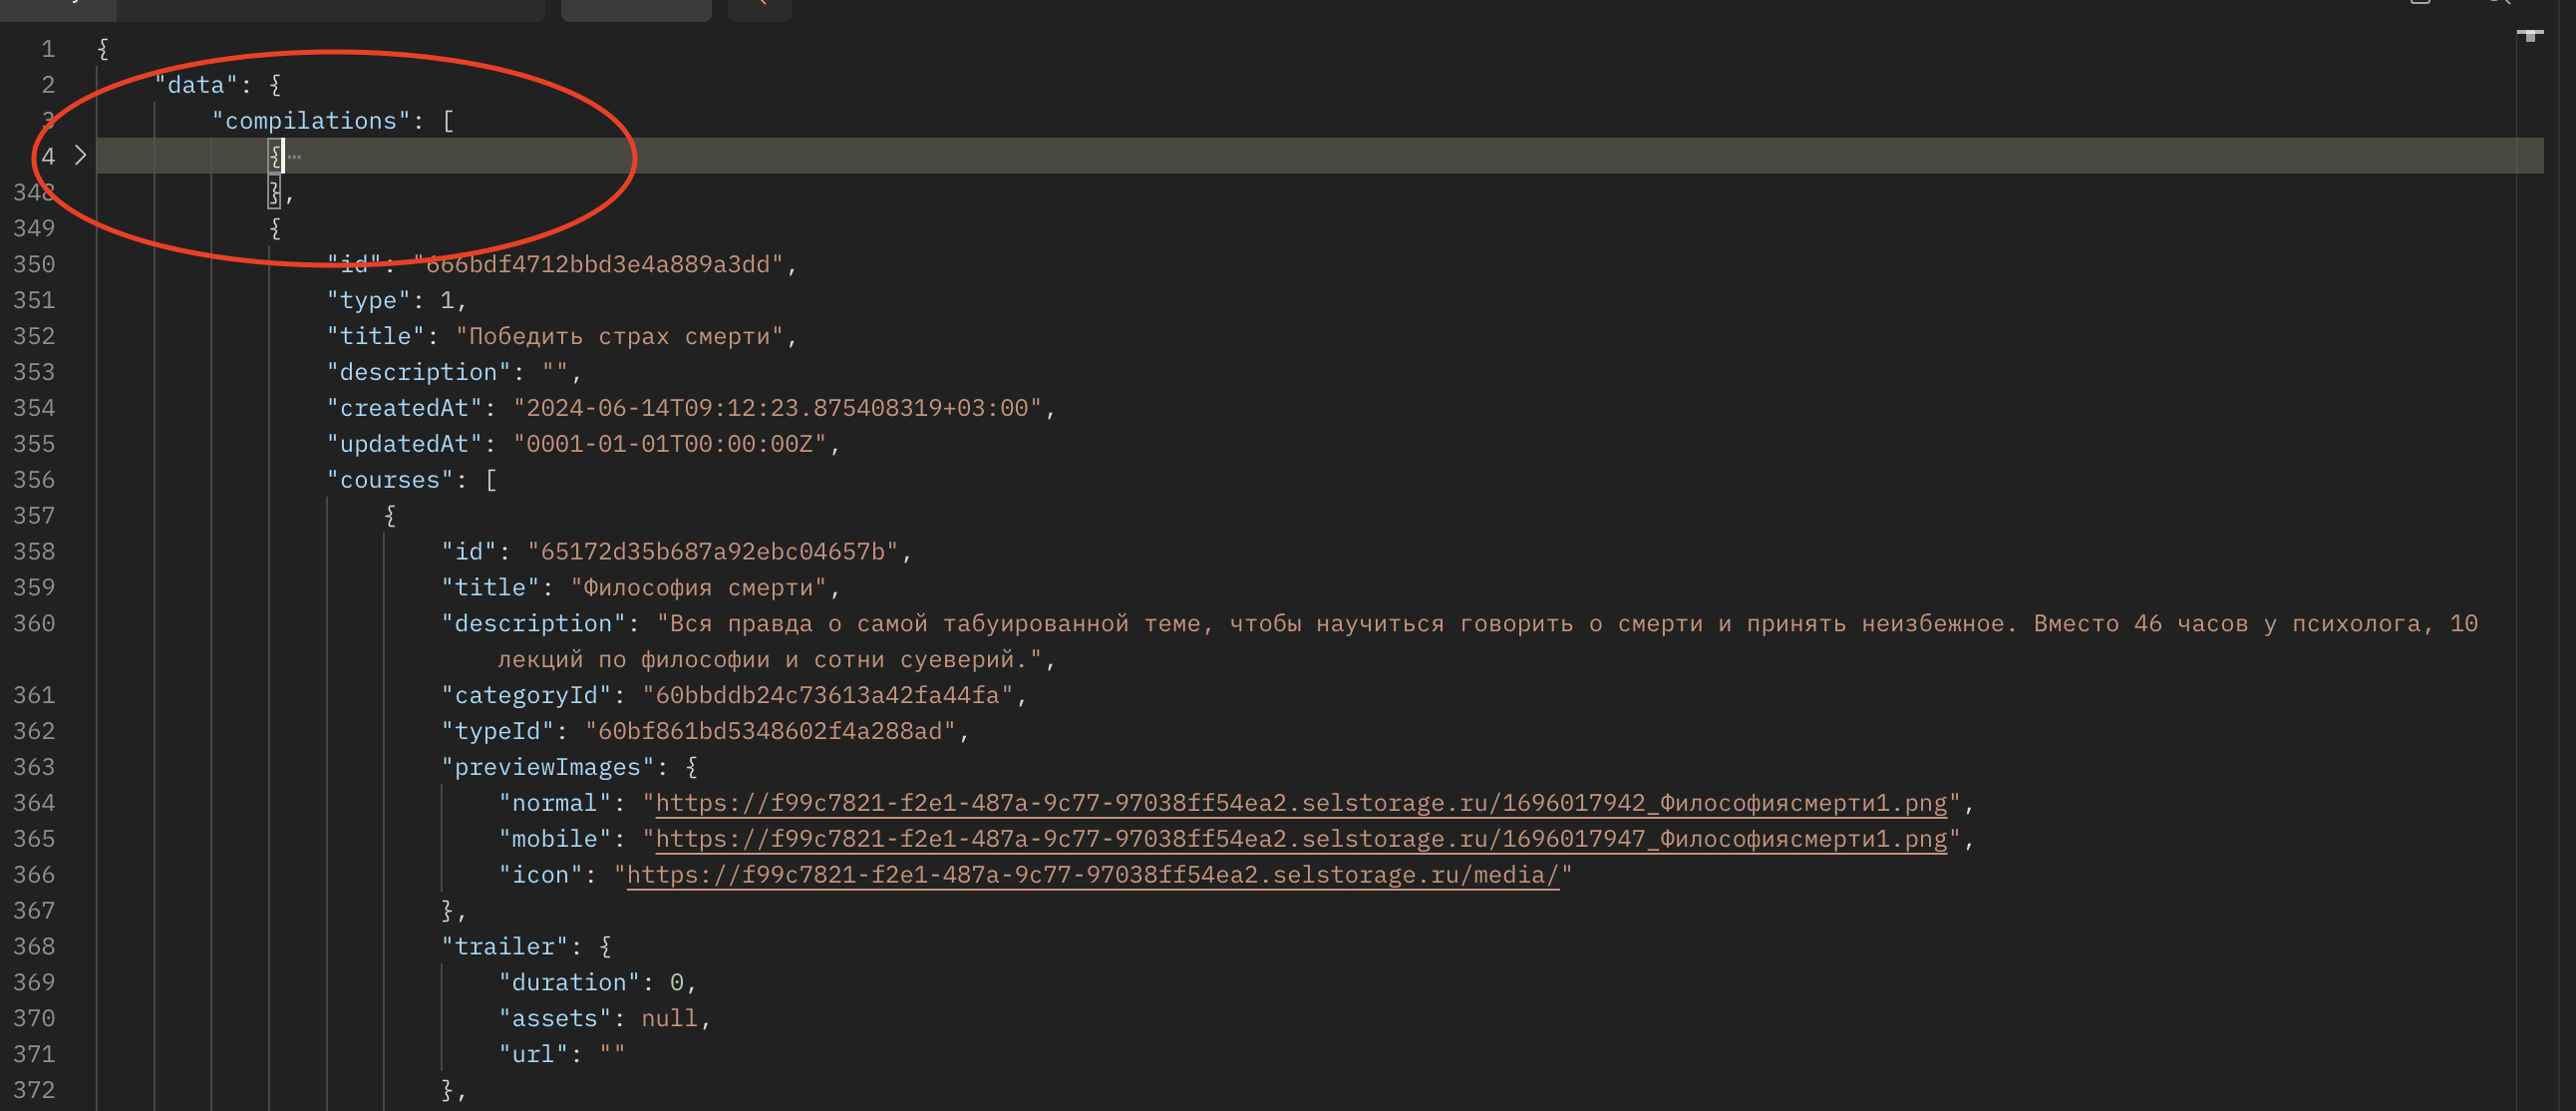2576x1111 pixels.
Task: Click the typeId value string
Action: tap(769, 731)
